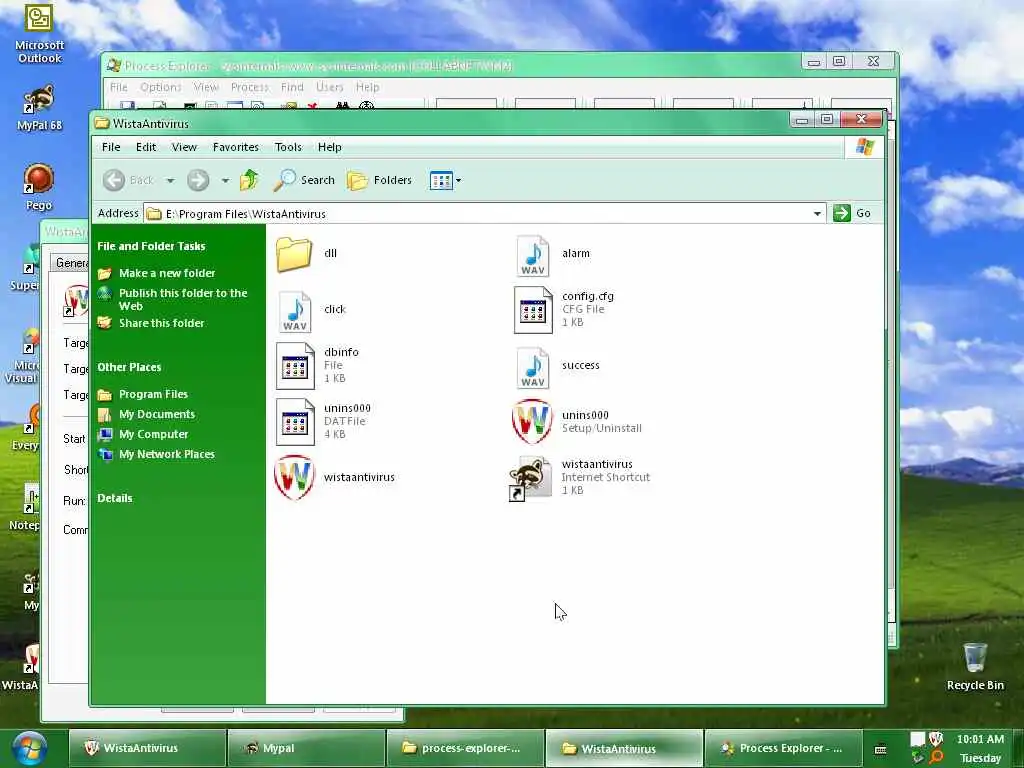Switch to process-explorer folder taskbar button
This screenshot has width=1024, height=768.
464,748
